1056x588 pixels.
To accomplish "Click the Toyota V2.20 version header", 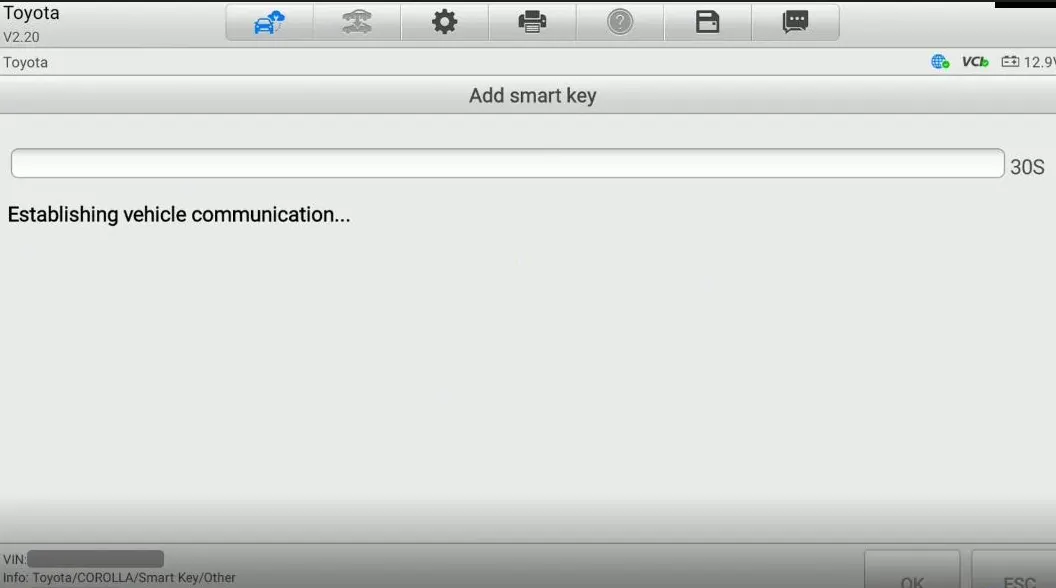I will pyautogui.click(x=31, y=24).
